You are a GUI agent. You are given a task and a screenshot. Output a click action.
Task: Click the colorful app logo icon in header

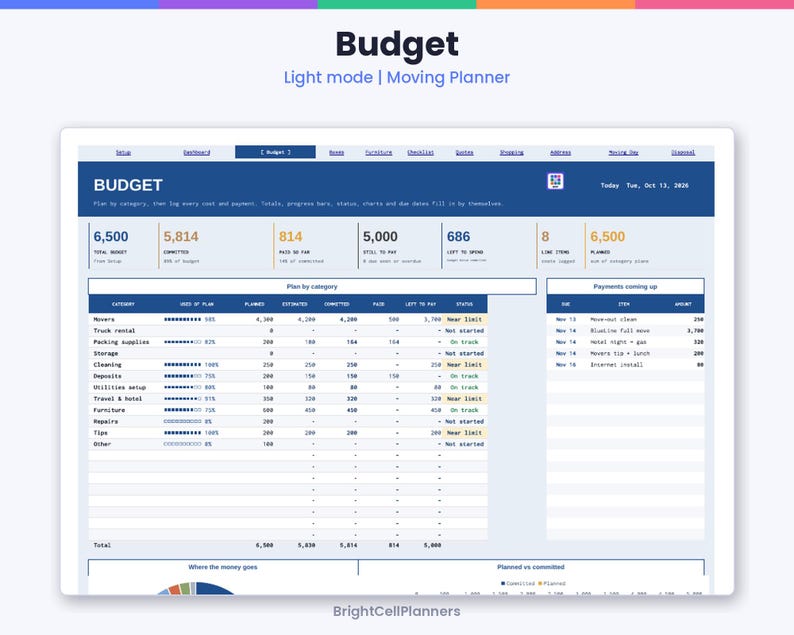point(555,181)
